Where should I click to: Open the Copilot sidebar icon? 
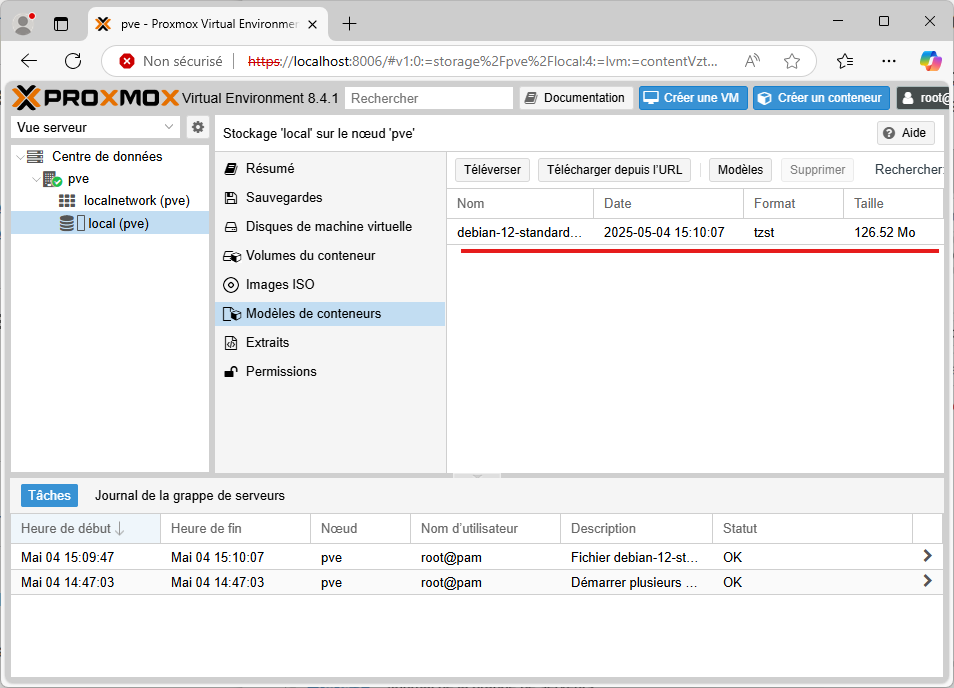tap(931, 61)
